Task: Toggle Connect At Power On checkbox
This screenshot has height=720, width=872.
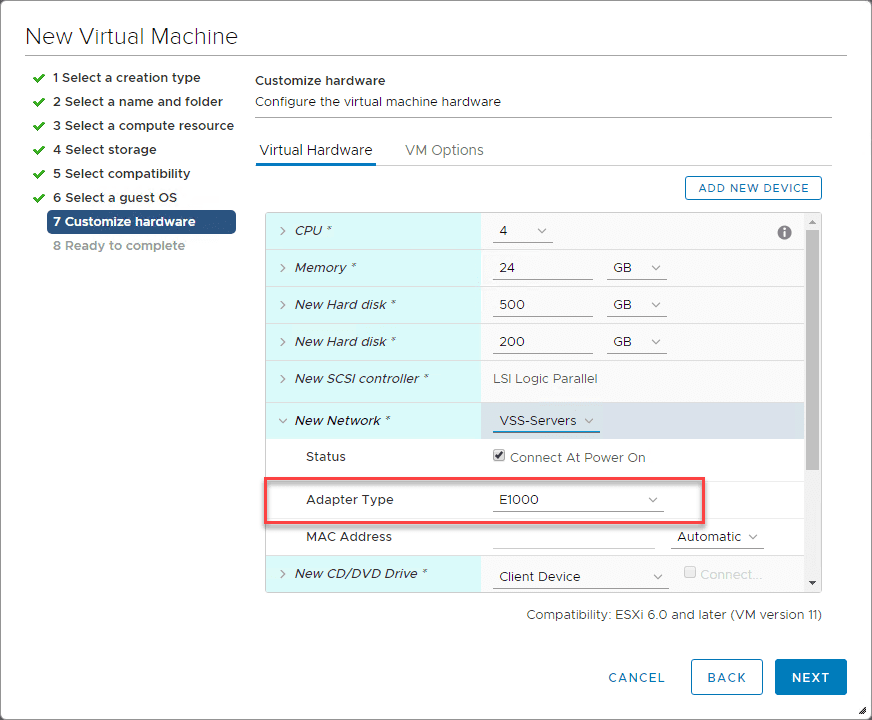Action: point(500,456)
